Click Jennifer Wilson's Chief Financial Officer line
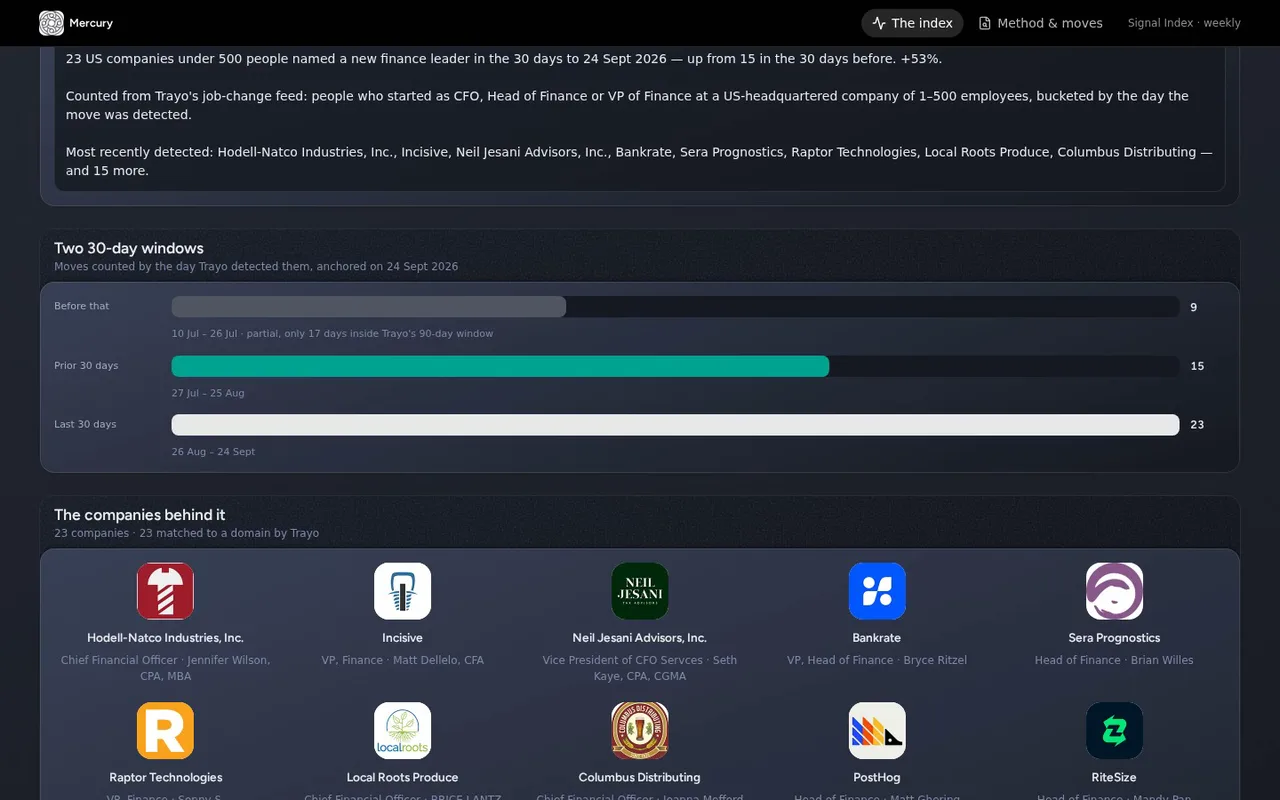This screenshot has width=1280, height=800. coord(166,668)
